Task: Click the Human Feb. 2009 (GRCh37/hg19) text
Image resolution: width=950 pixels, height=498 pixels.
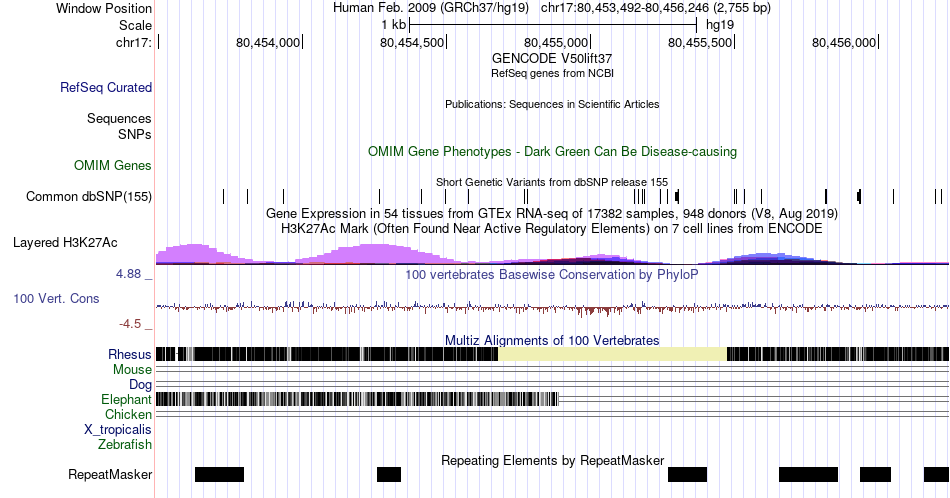Action: point(431,8)
